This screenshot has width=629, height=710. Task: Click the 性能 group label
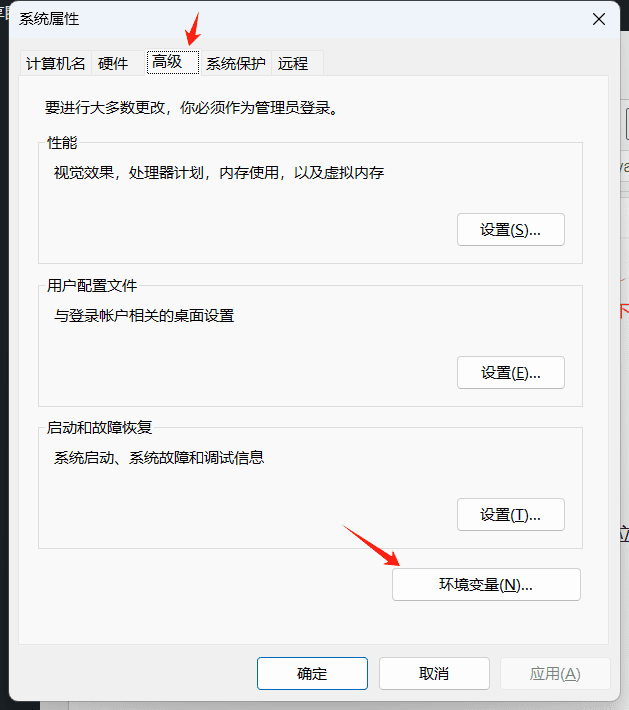pos(62,143)
